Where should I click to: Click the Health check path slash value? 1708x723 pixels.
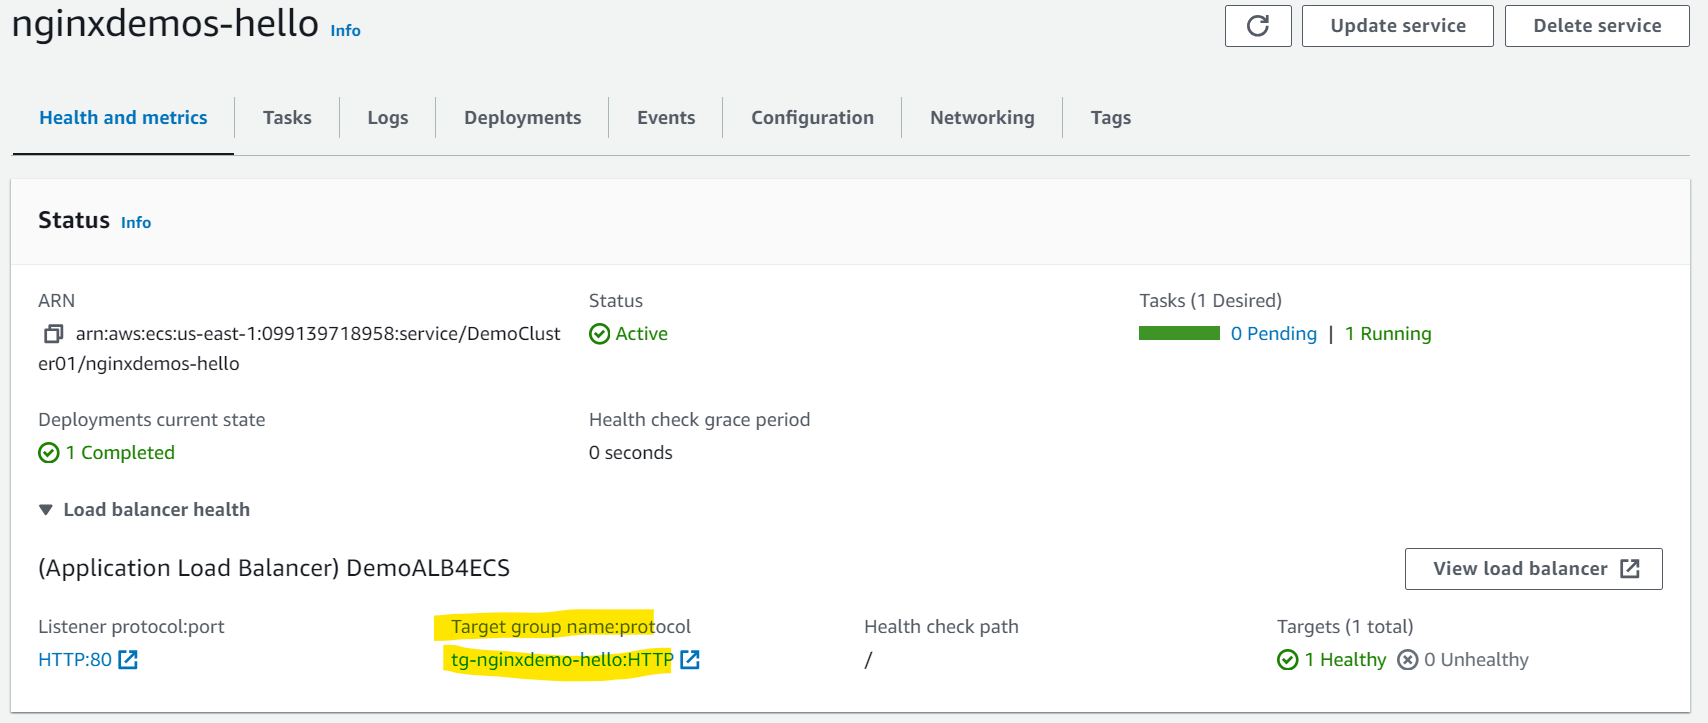(868, 660)
